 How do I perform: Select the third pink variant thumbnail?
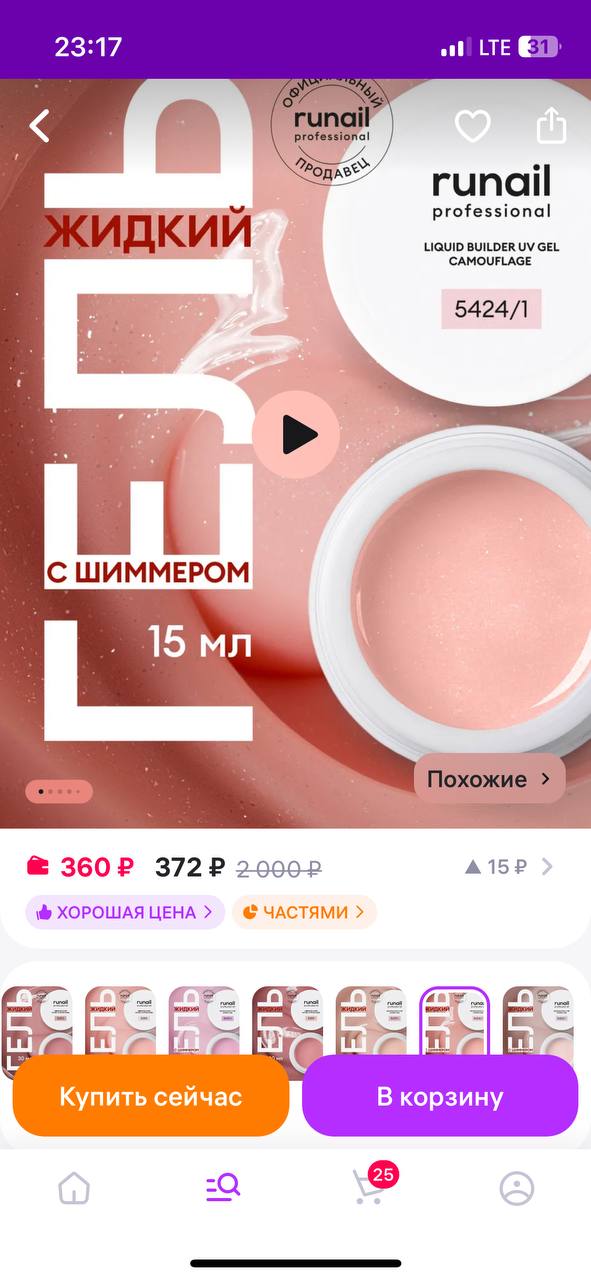coord(203,1021)
